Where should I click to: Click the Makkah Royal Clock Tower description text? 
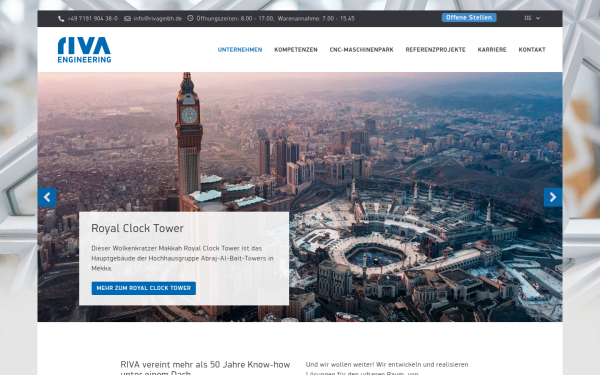click(x=183, y=258)
